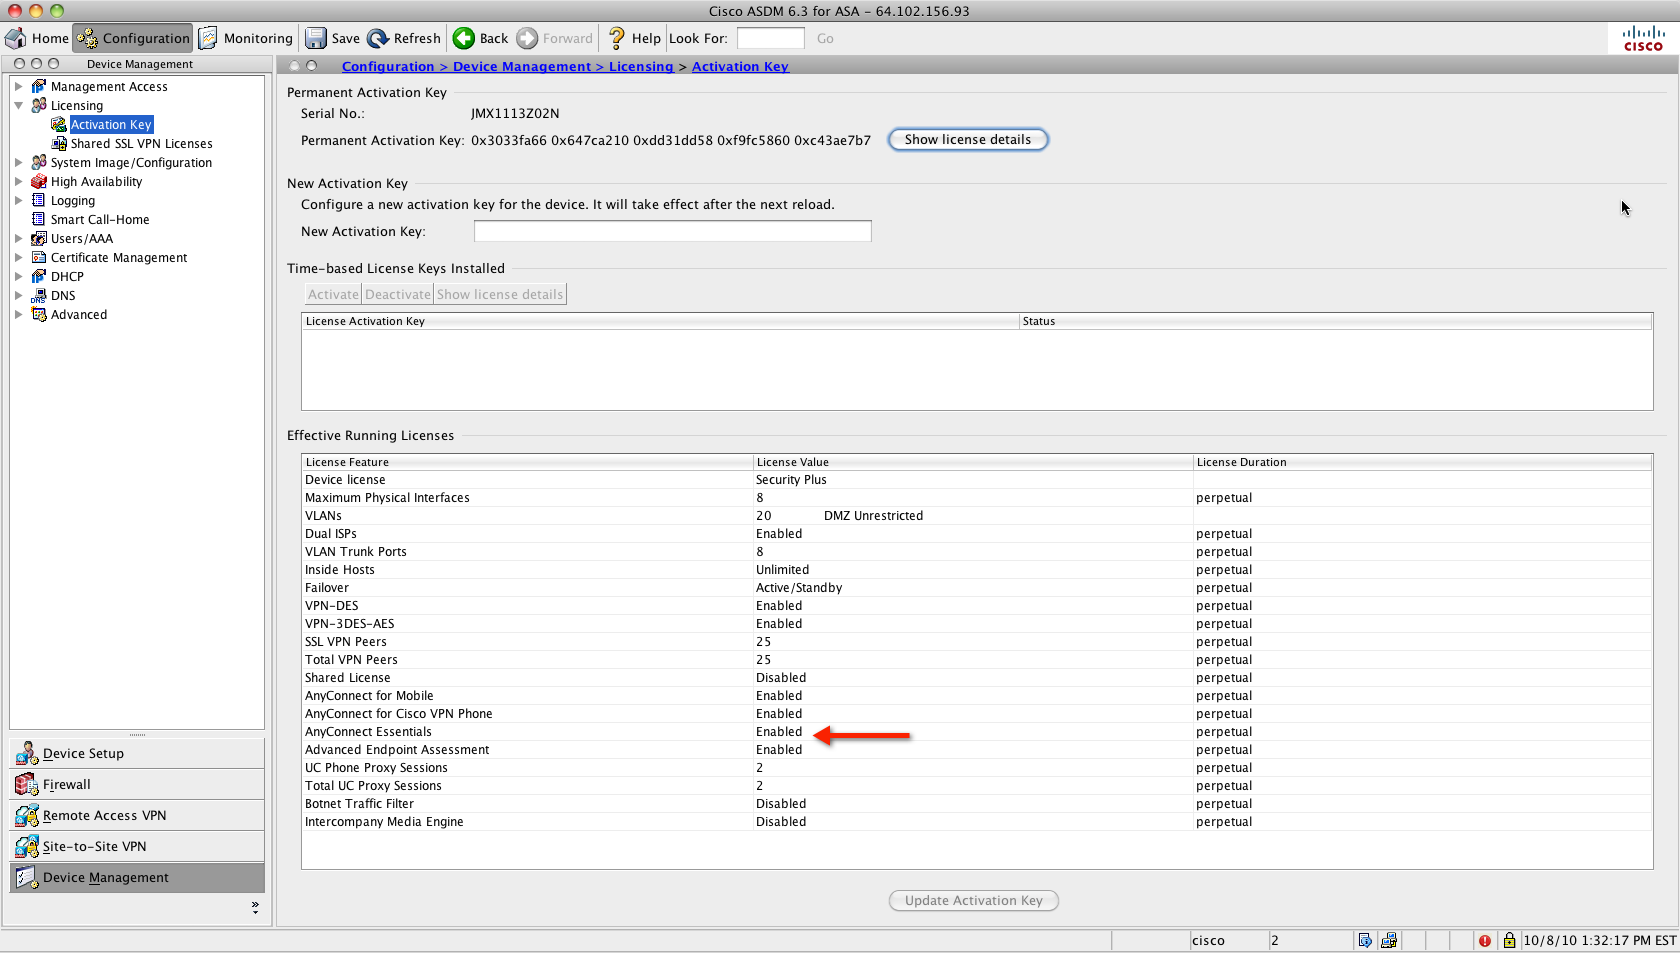Click the Go button next to search
This screenshot has width=1680, height=953.
825,39
